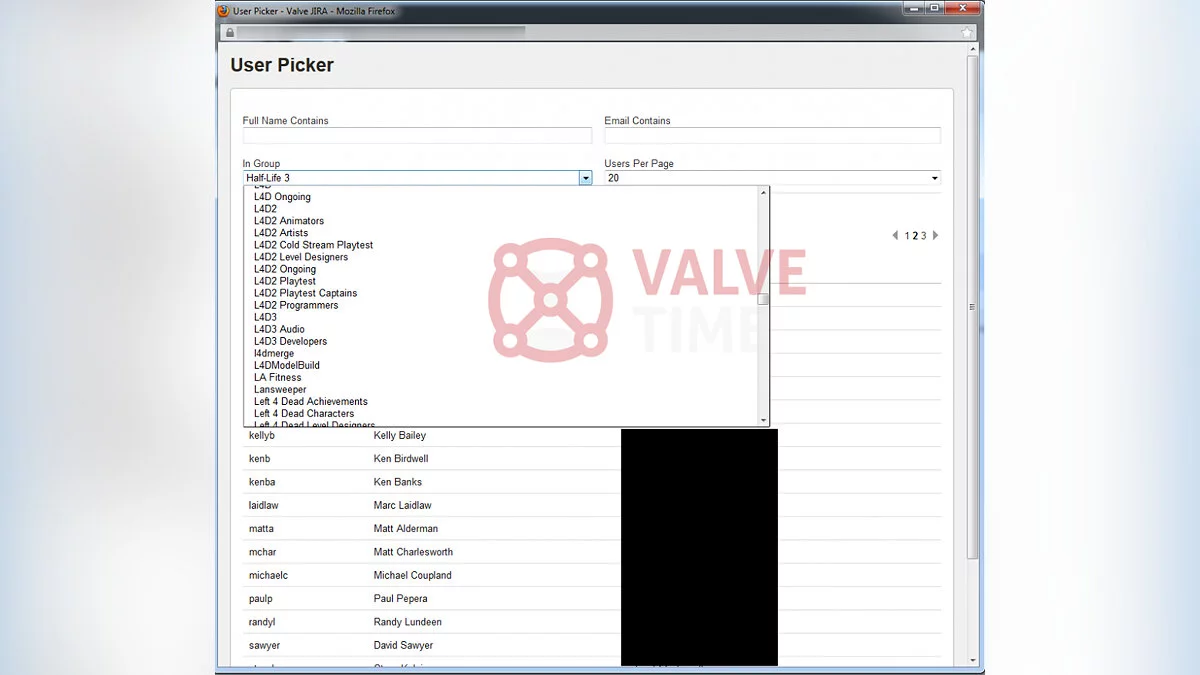Open the In Group dropdown arrow

point(585,178)
